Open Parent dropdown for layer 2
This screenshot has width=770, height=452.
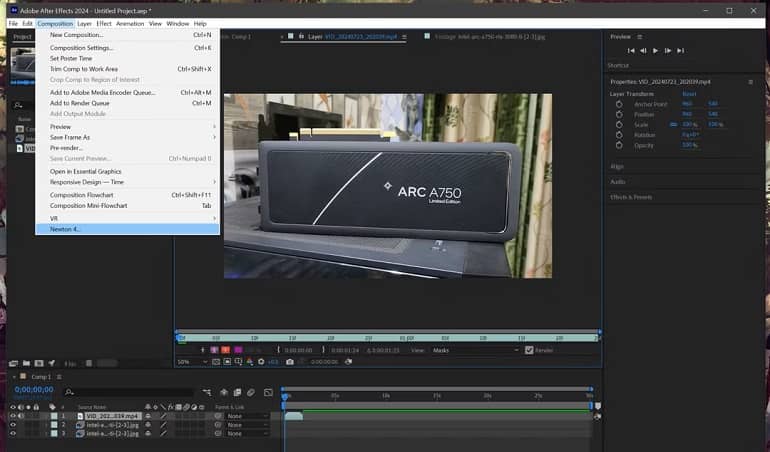[247, 425]
